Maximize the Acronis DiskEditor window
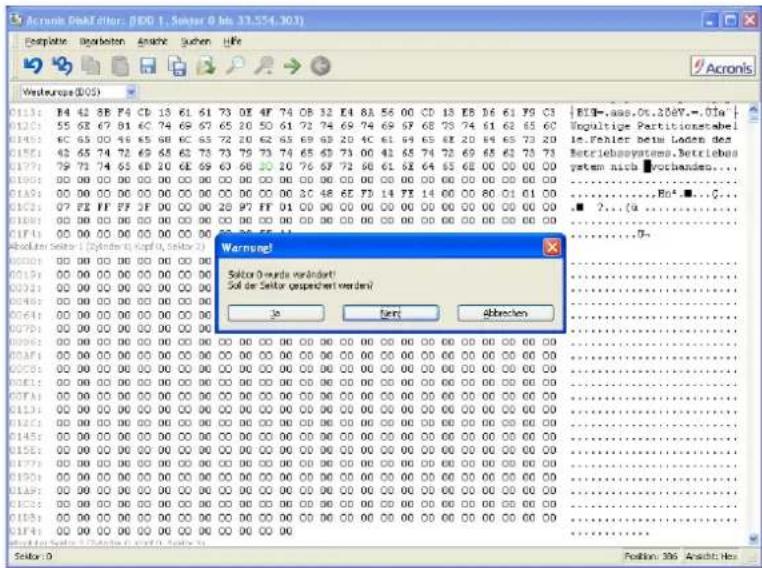This screenshot has height=568, width=762. [730, 20]
